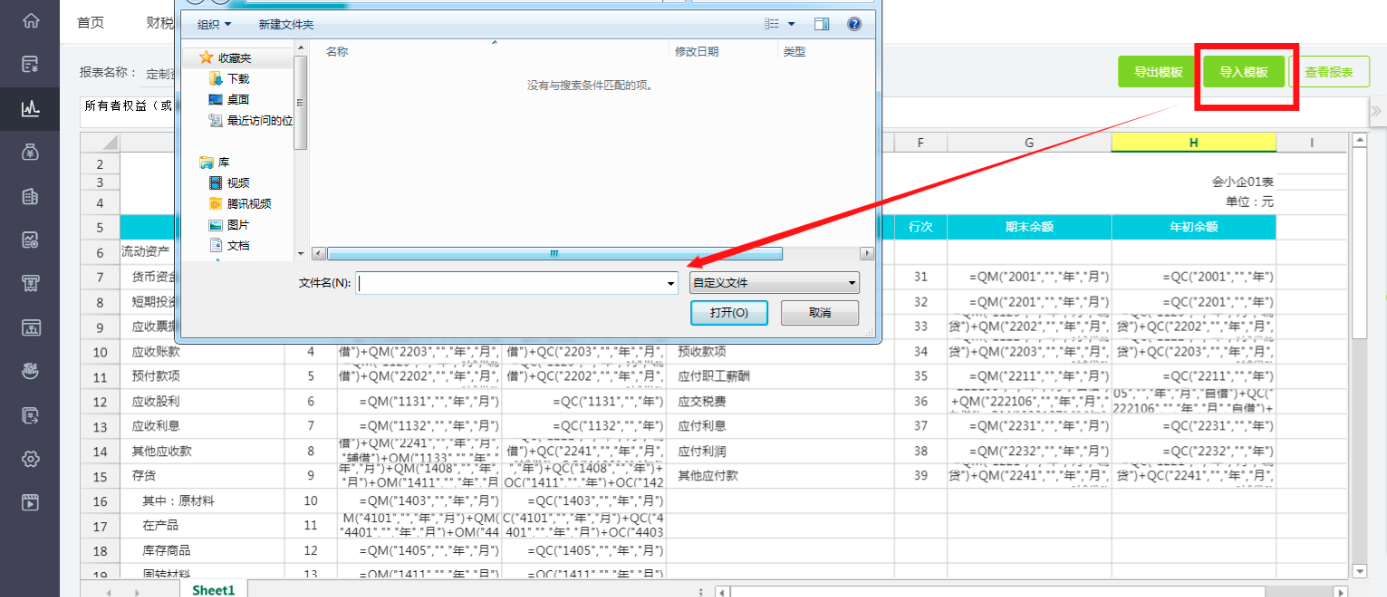Image resolution: width=1387 pixels, height=597 pixels.
Task: Click the view mode icon in dialog toolbar
Action: click(x=772, y=24)
